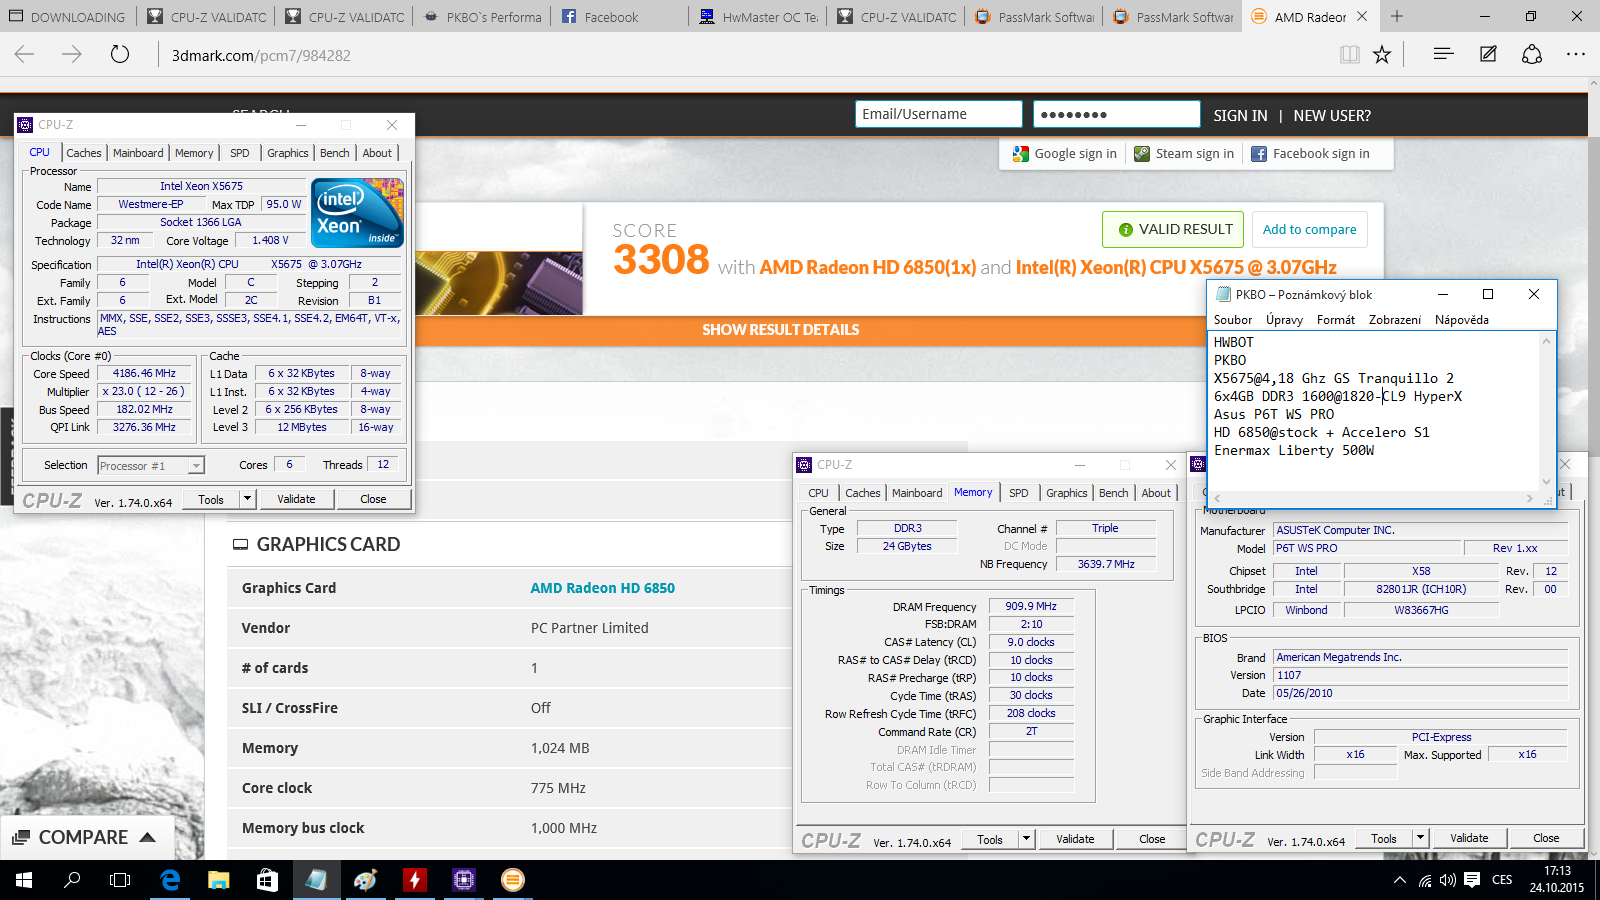Open reading view book icon

point(1350,55)
